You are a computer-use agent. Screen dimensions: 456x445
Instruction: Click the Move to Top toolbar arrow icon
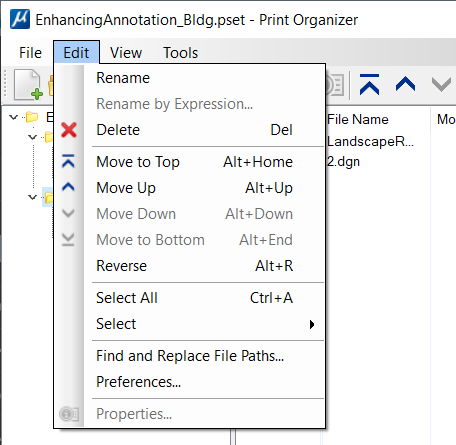coord(369,84)
